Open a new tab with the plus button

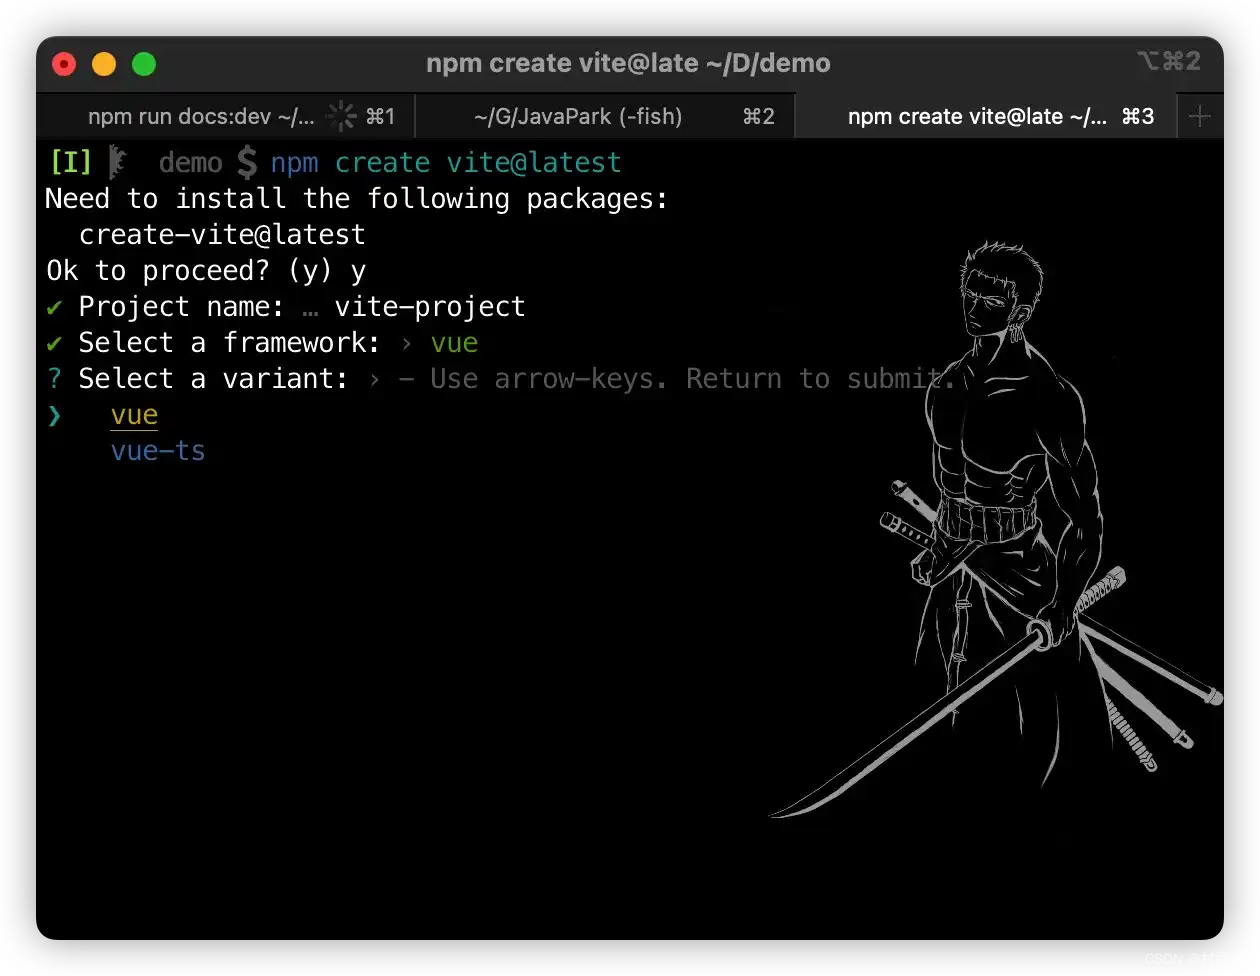click(x=1200, y=117)
